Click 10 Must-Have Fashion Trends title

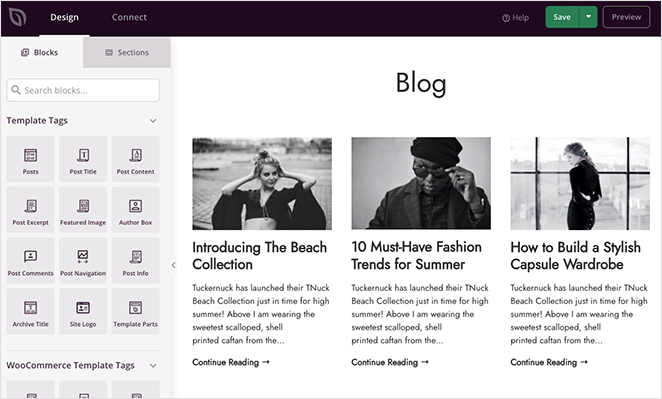click(416, 255)
